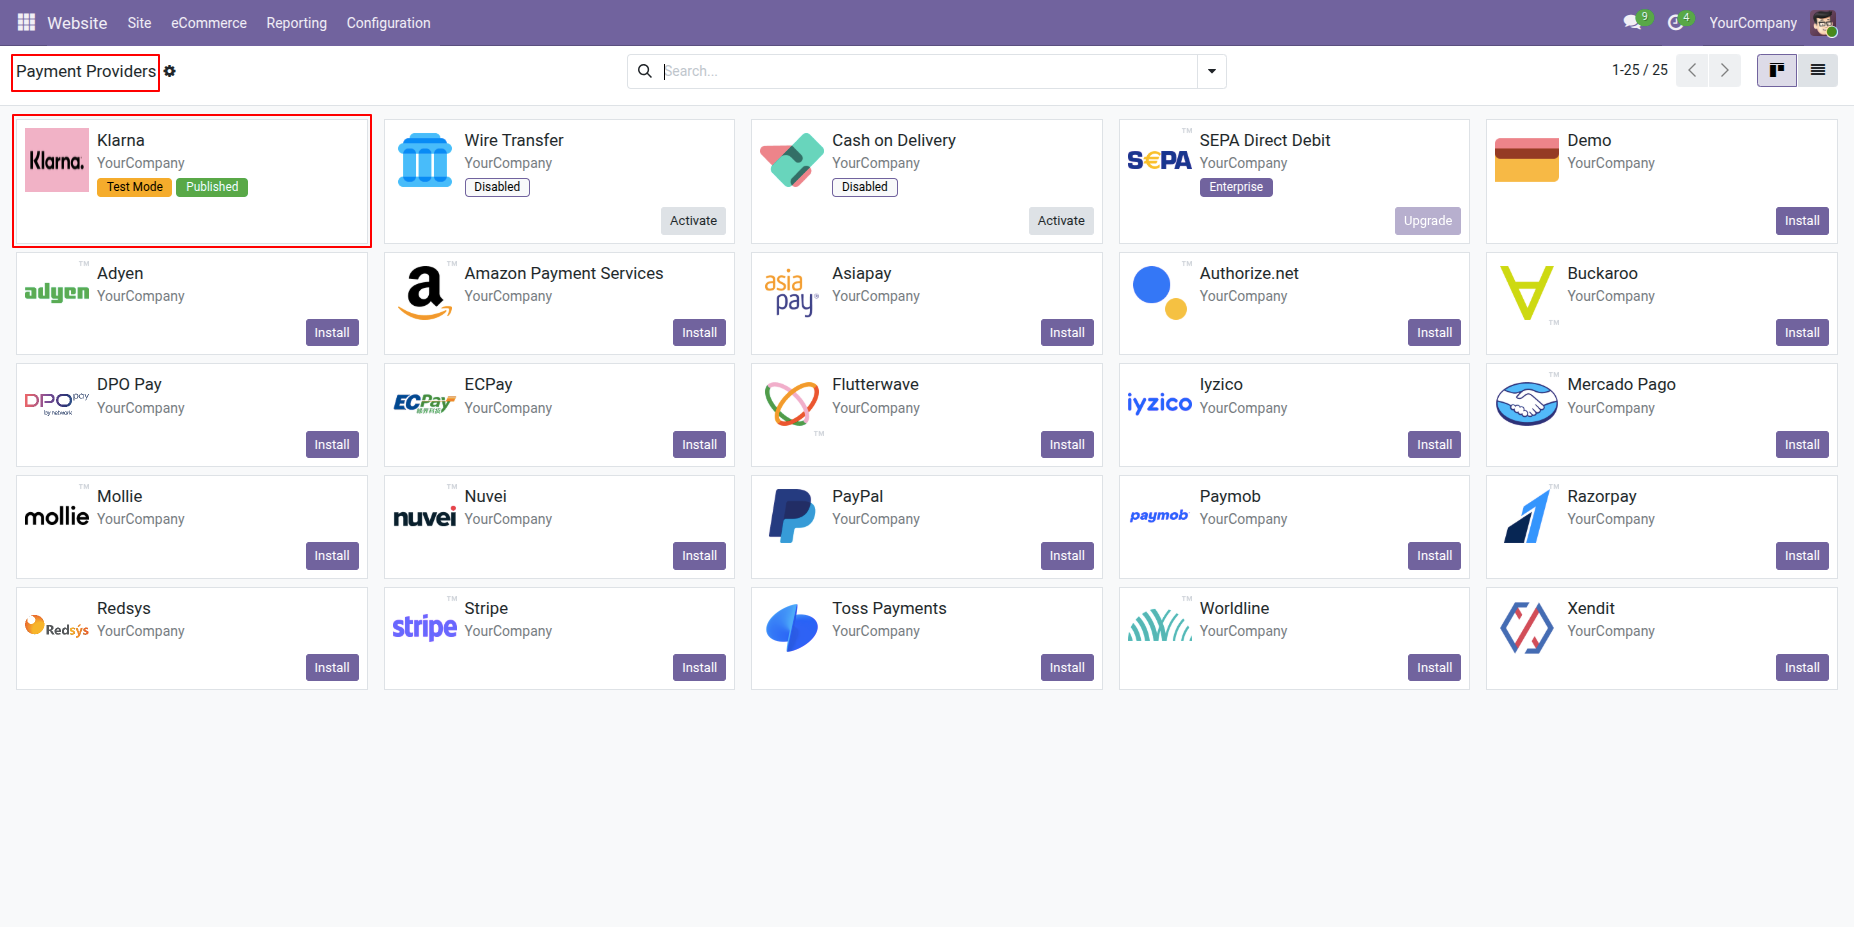The image size is (1854, 927).
Task: Open the Reporting menu
Action: 297,23
